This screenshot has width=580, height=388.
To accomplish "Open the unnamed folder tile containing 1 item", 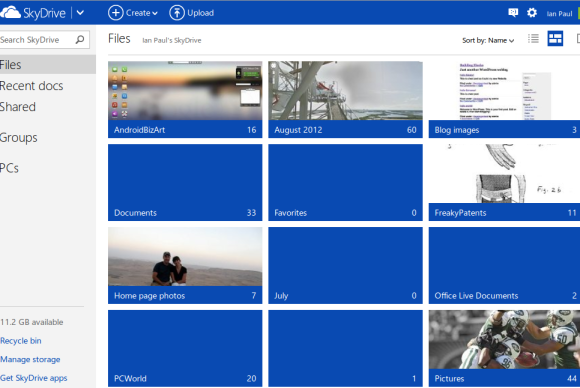I will click(x=345, y=348).
